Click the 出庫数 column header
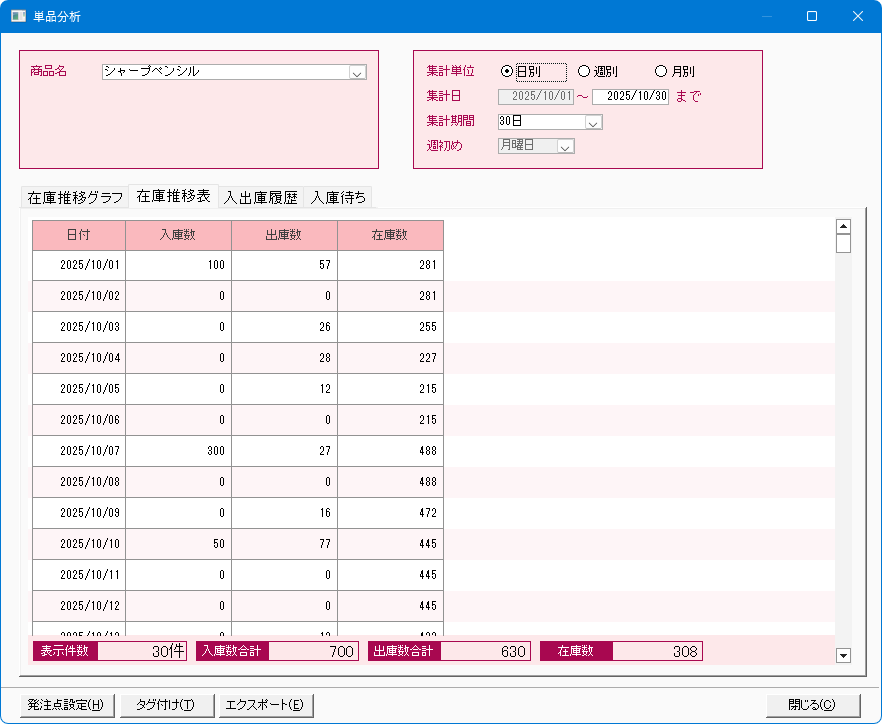The image size is (882, 724). pos(284,235)
